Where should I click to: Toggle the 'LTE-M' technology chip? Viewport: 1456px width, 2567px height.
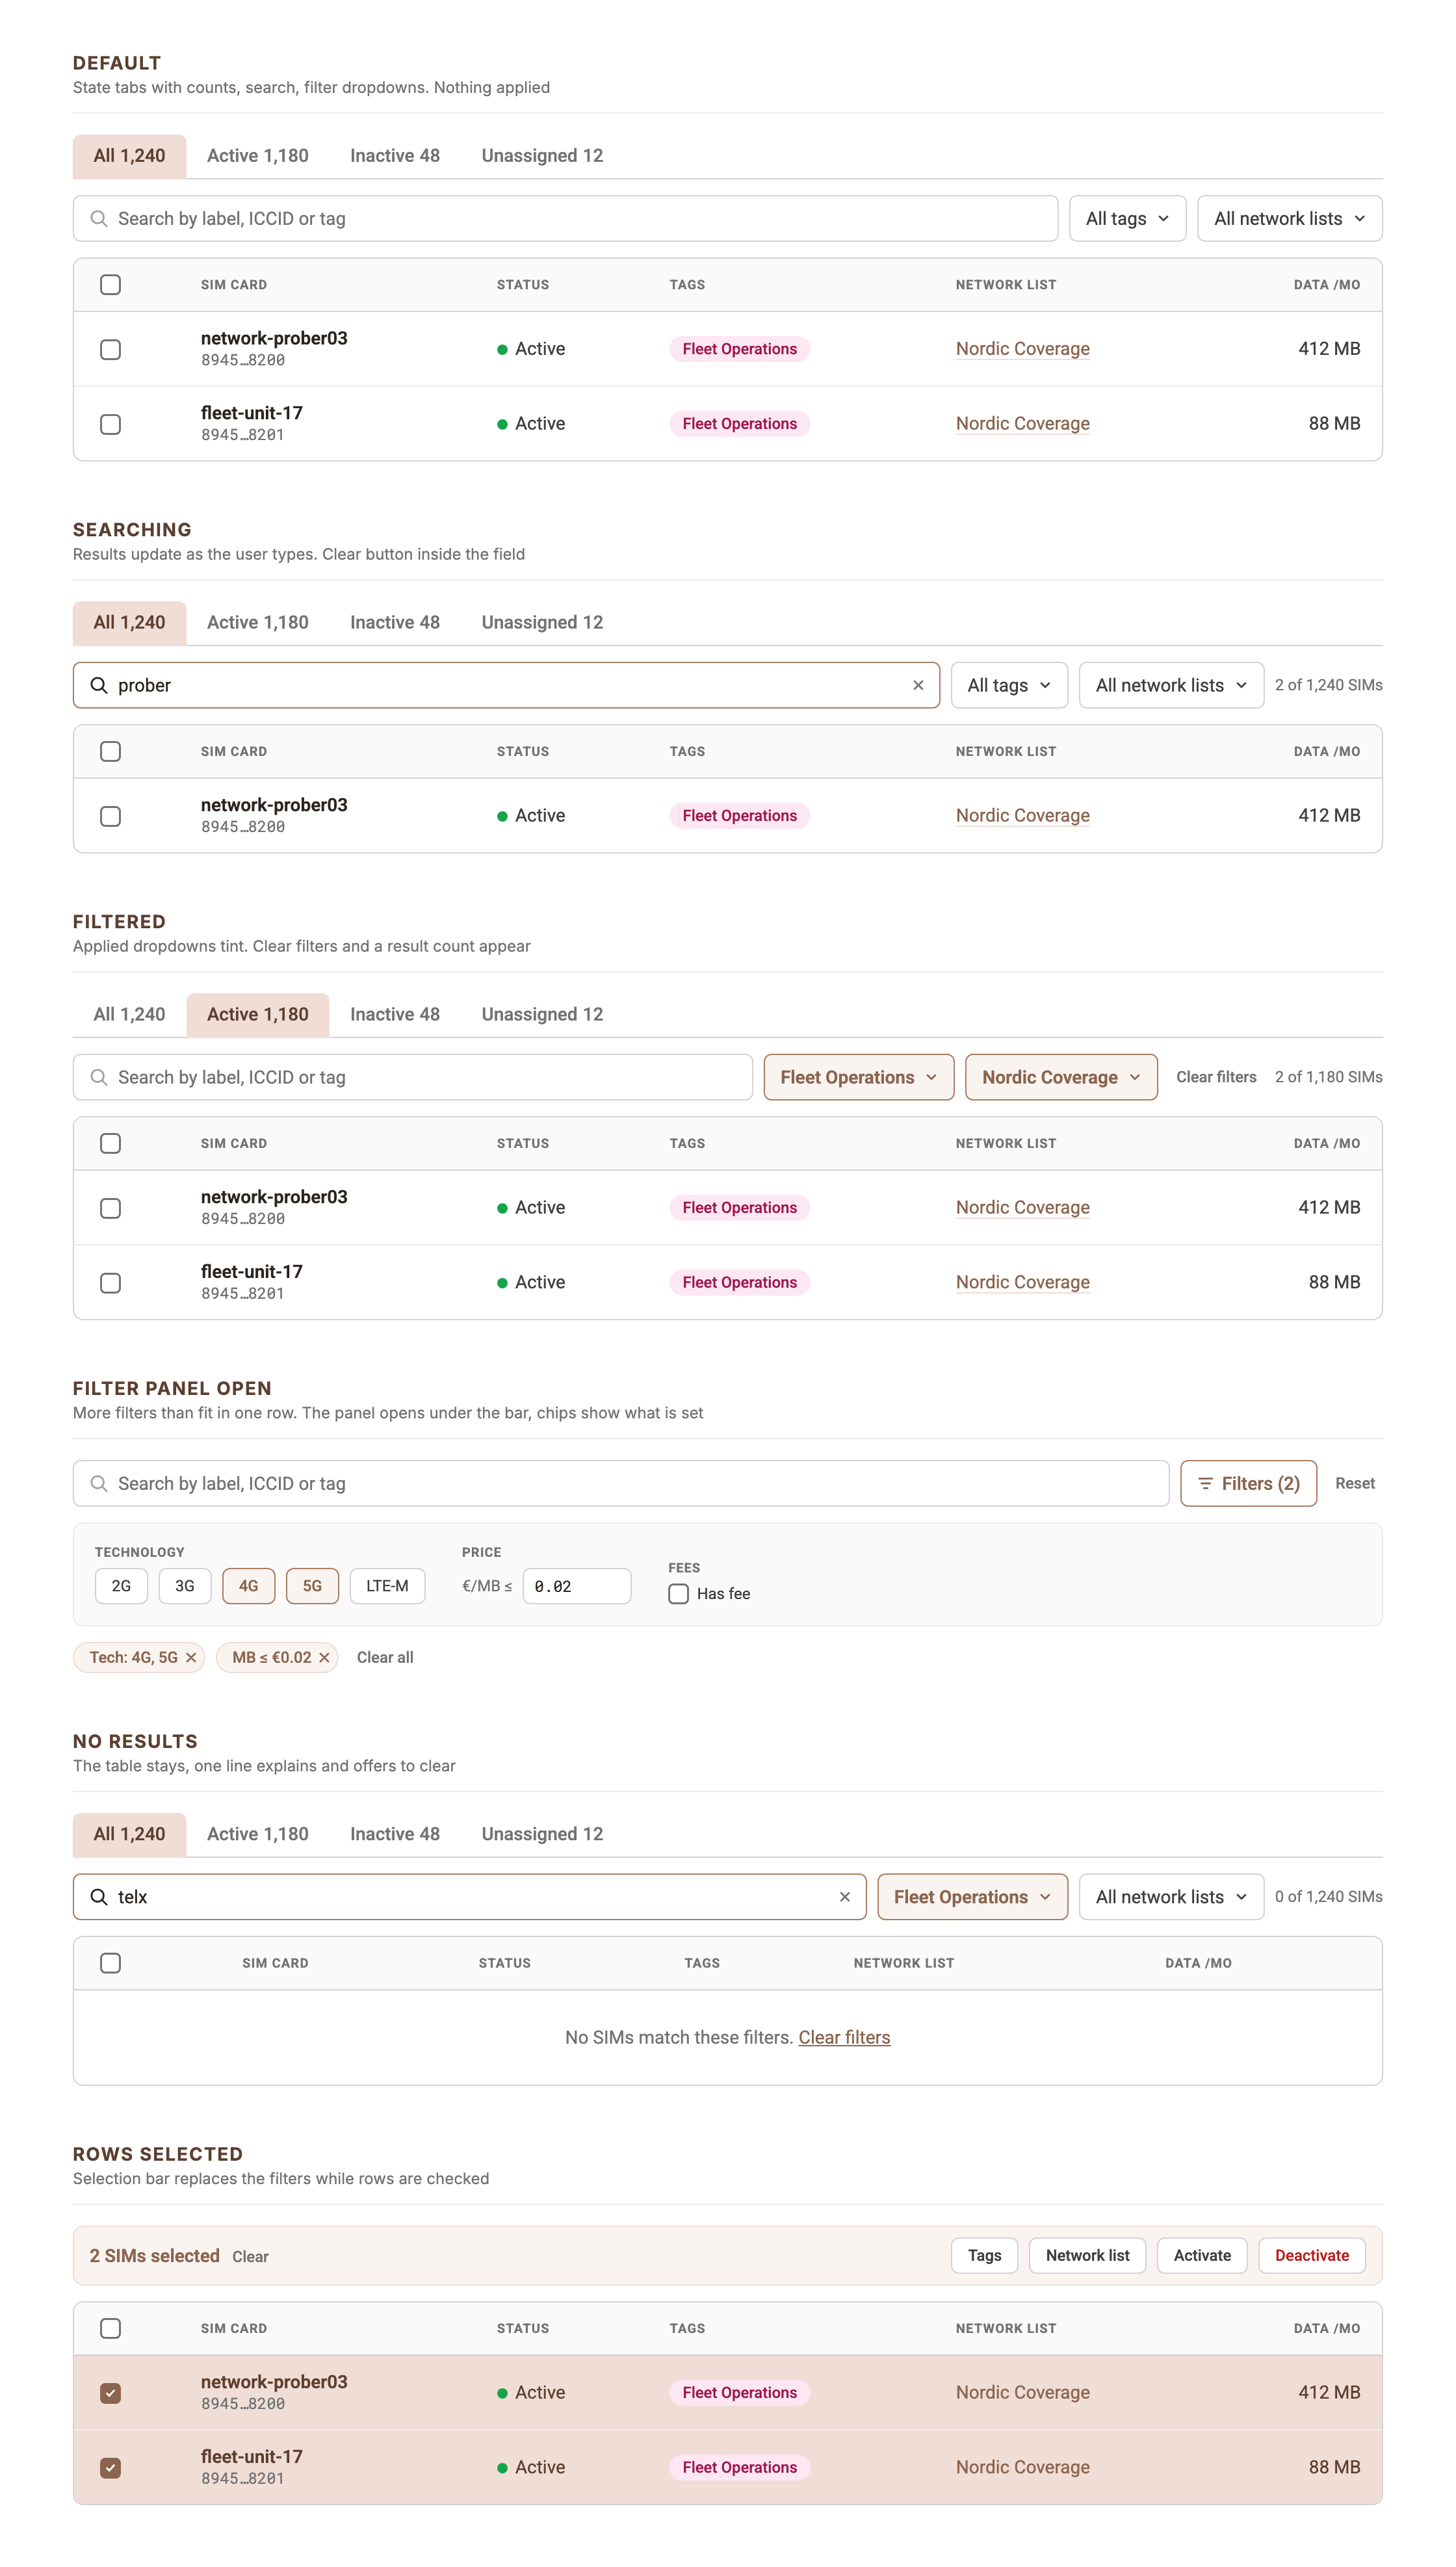pos(387,1586)
